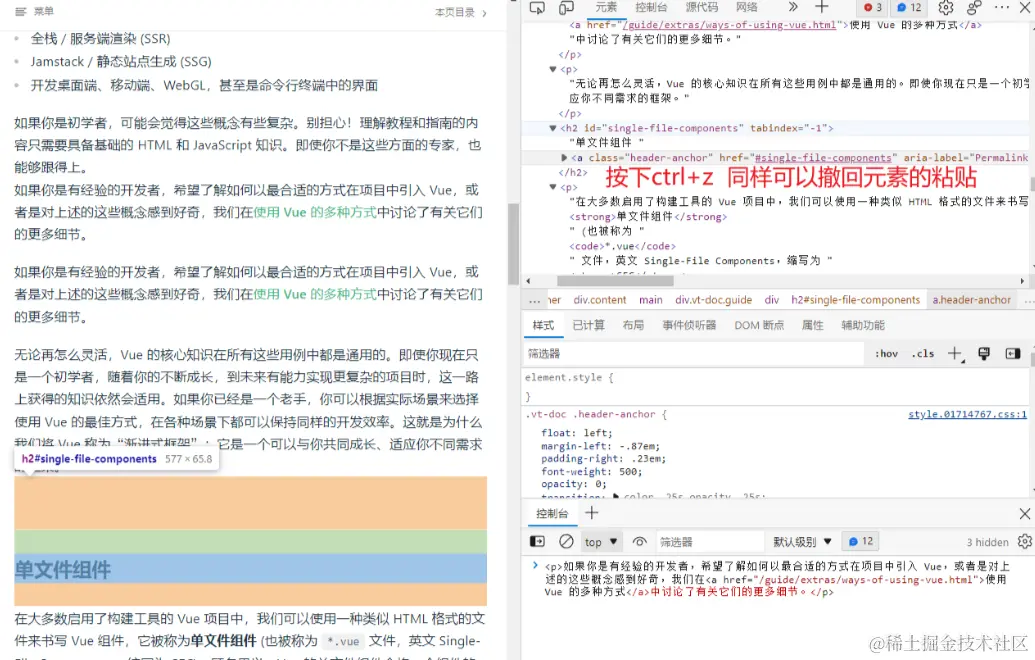Click the page vertical scrollbar thumb
The height and width of the screenshot is (660, 1035).
coord(514,244)
